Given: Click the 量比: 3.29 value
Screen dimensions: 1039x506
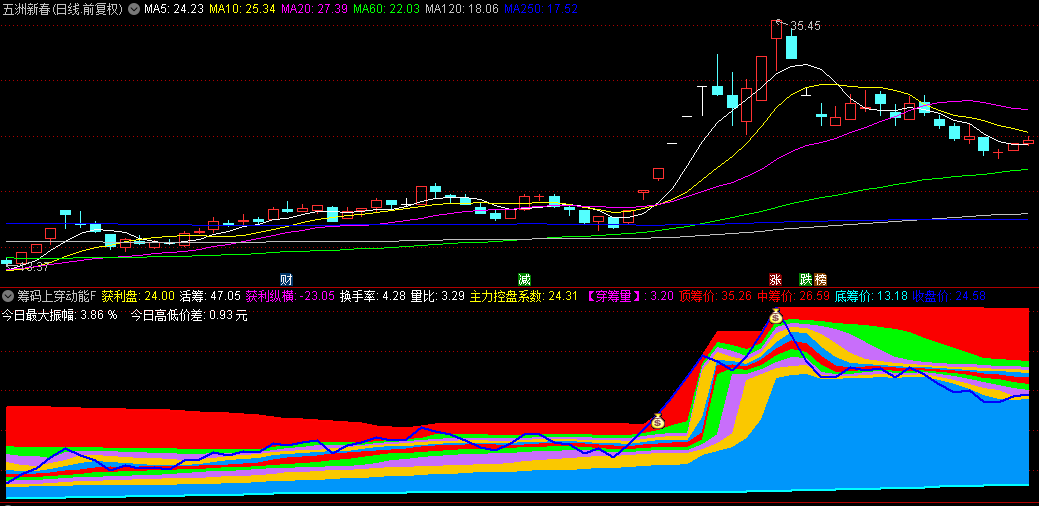Looking at the screenshot, I should click(x=438, y=295).
